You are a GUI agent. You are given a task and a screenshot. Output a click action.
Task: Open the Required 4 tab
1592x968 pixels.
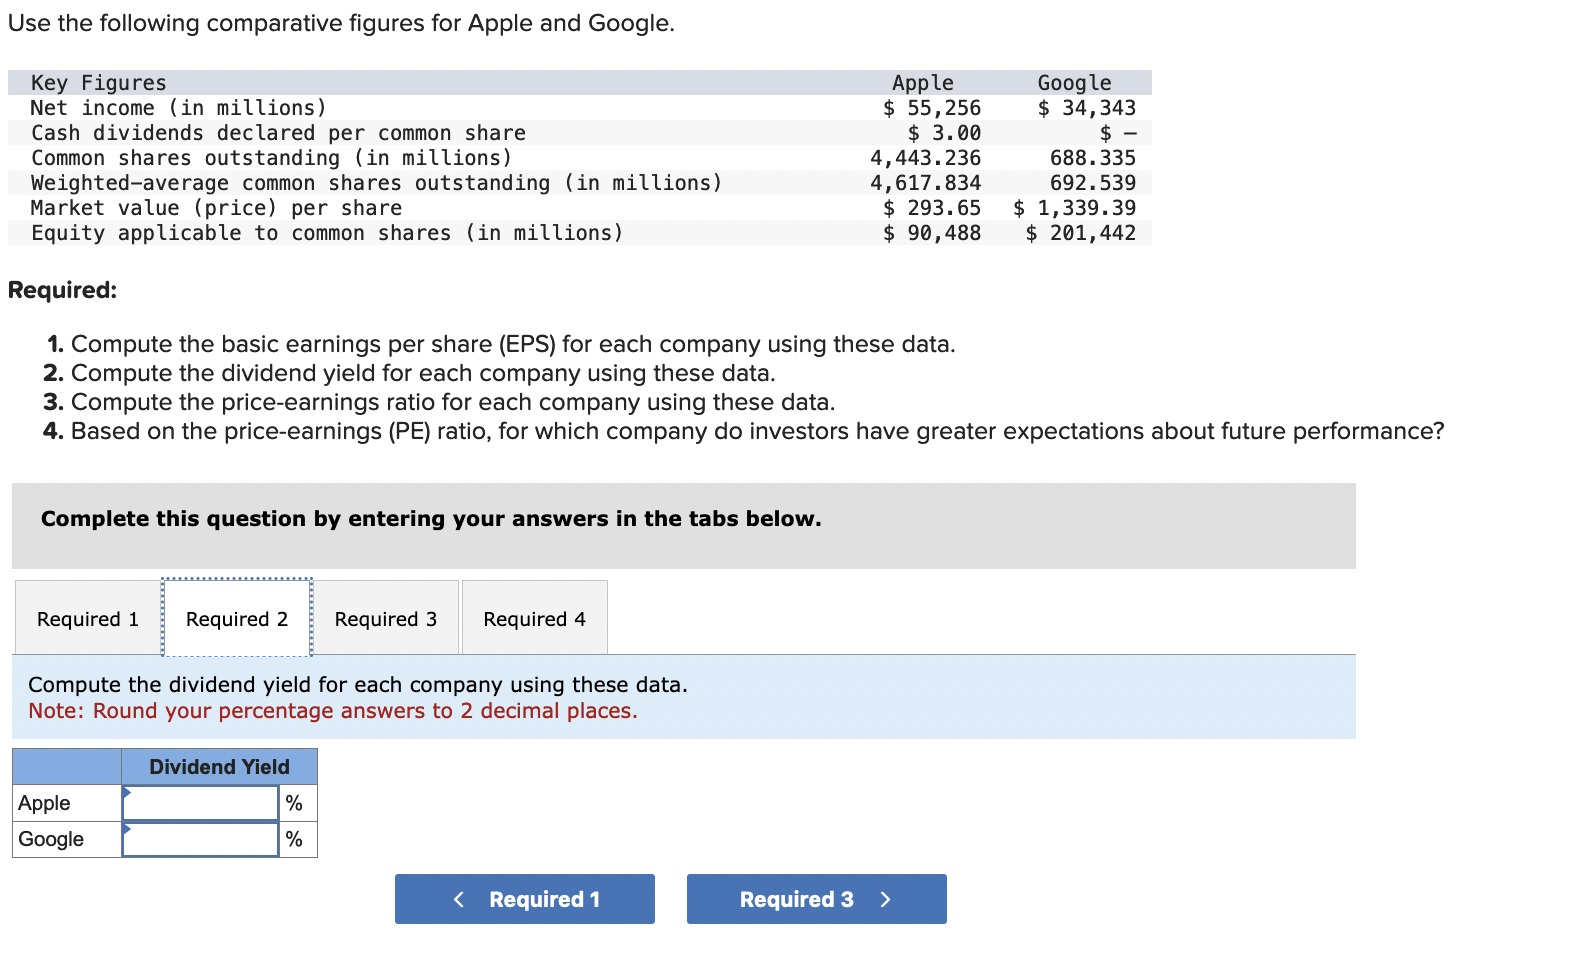[535, 618]
